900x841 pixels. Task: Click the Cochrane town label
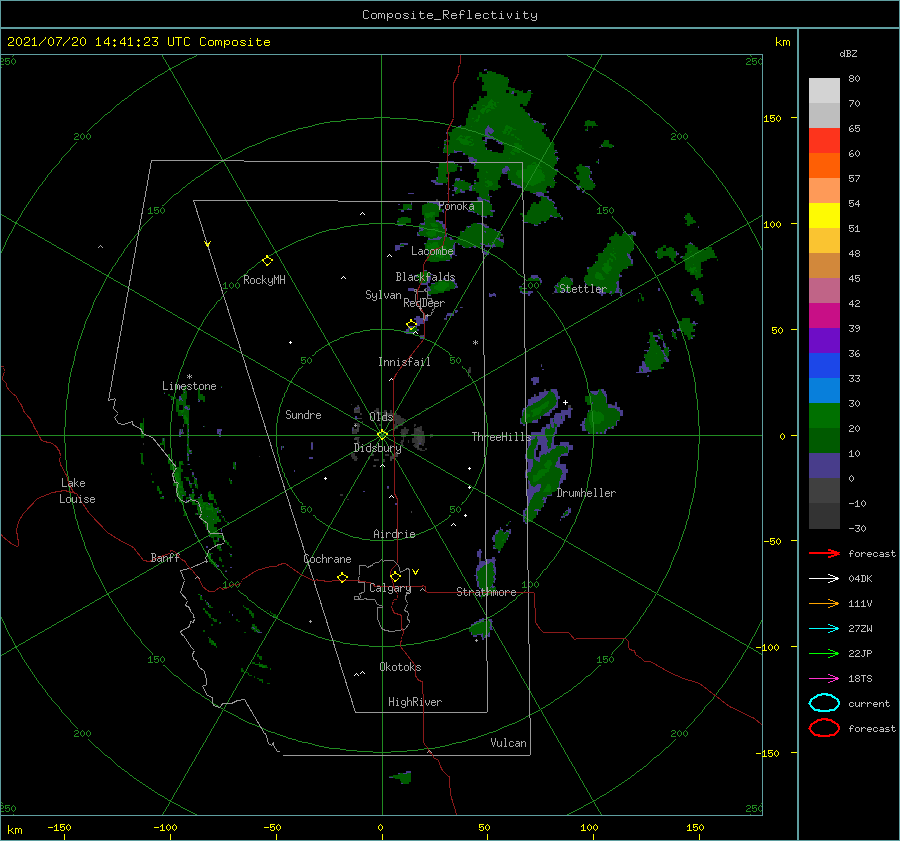point(327,559)
